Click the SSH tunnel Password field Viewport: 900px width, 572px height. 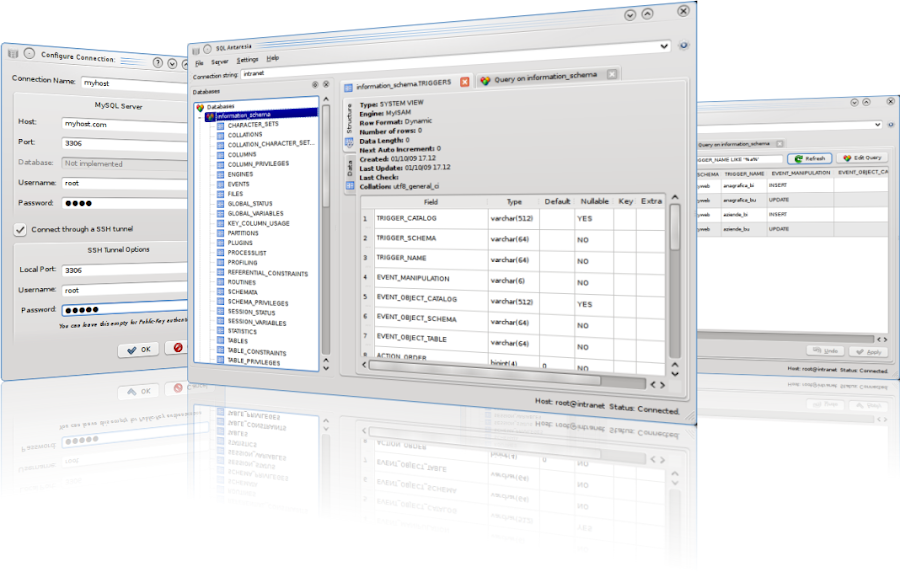tap(125, 309)
